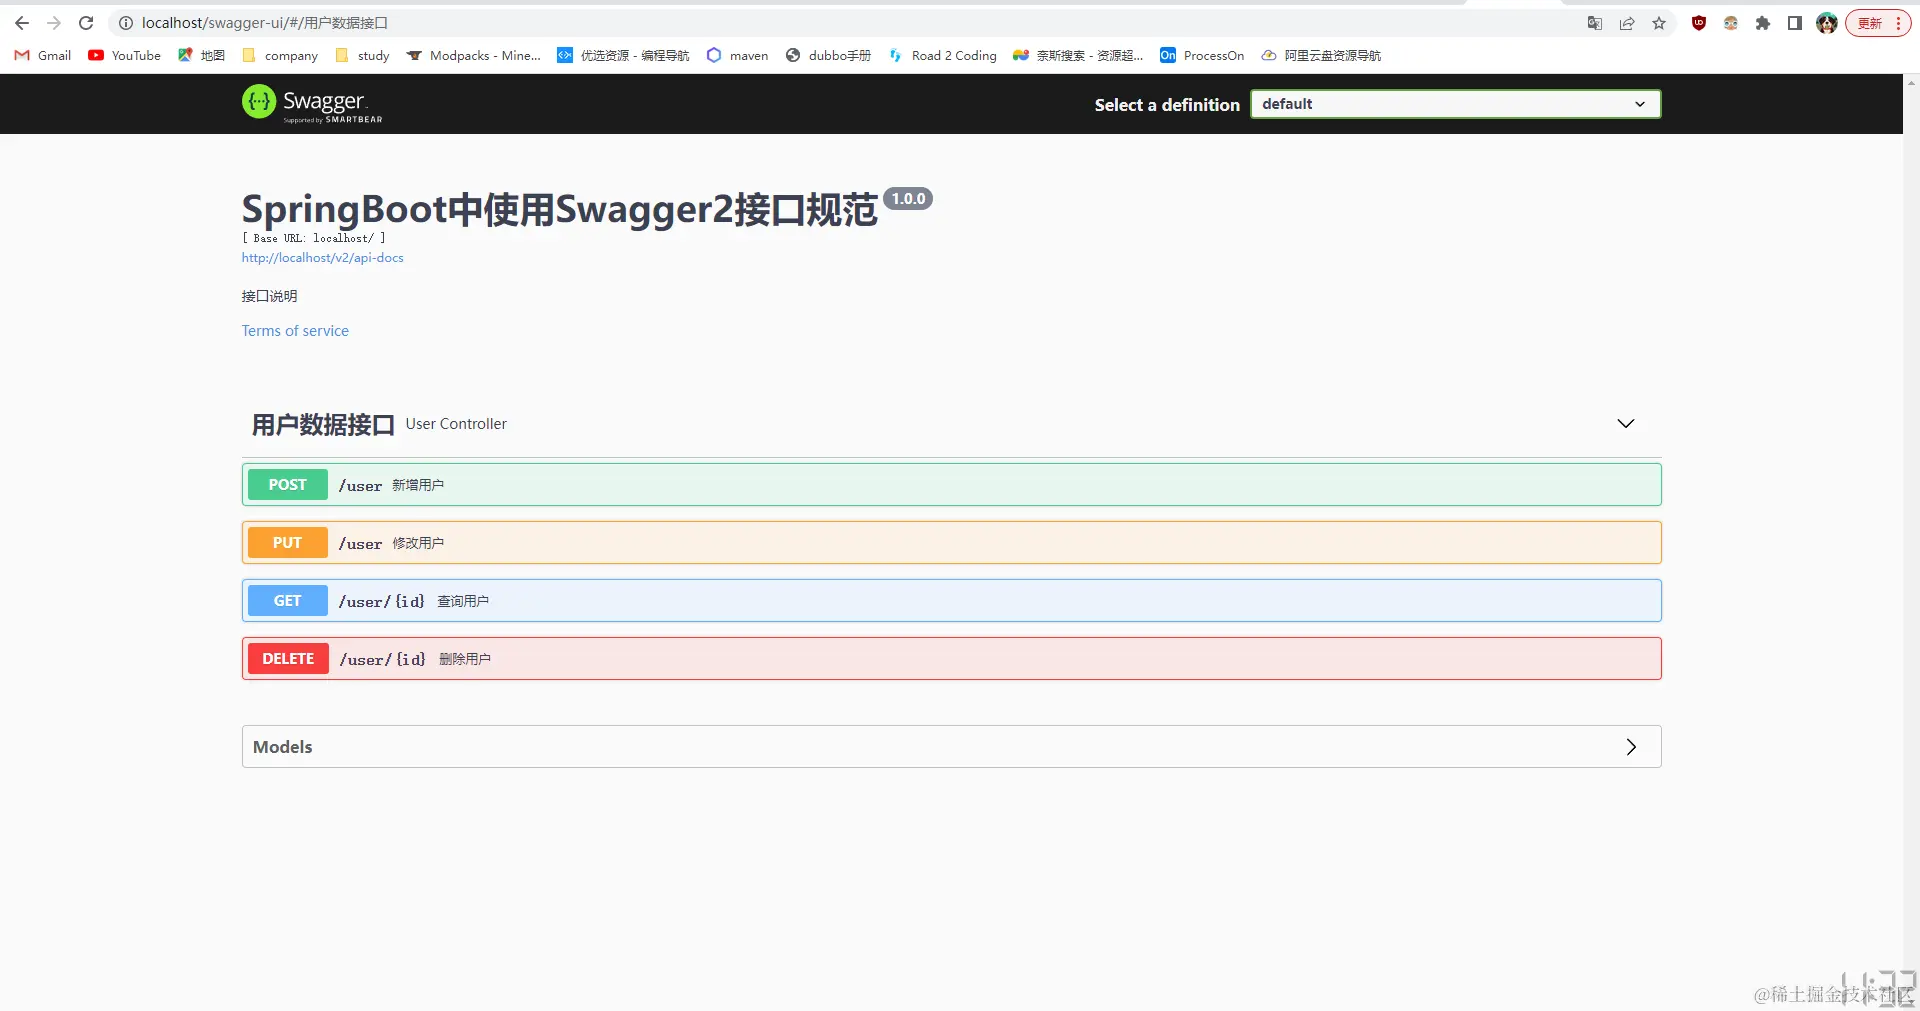Open the definition dropdown showing default

click(x=1456, y=104)
